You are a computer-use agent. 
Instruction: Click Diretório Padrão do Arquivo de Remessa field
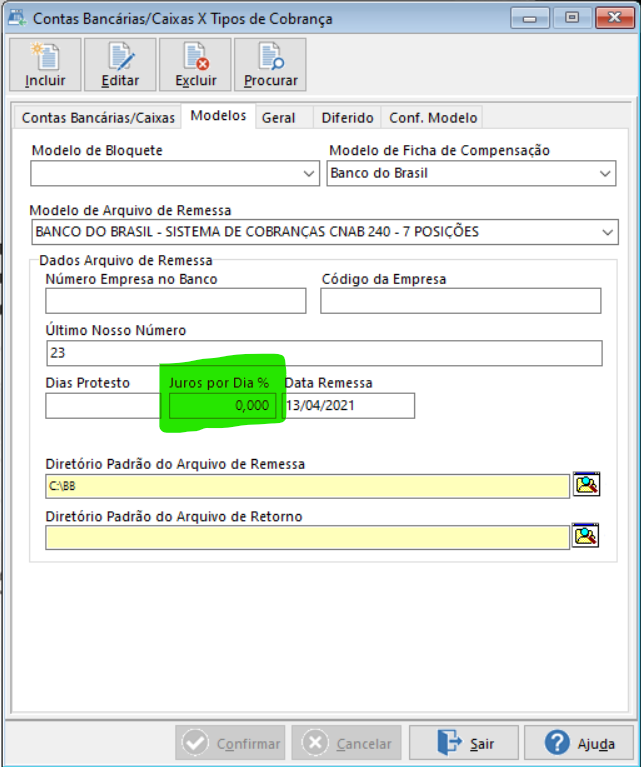pyautogui.click(x=307, y=486)
